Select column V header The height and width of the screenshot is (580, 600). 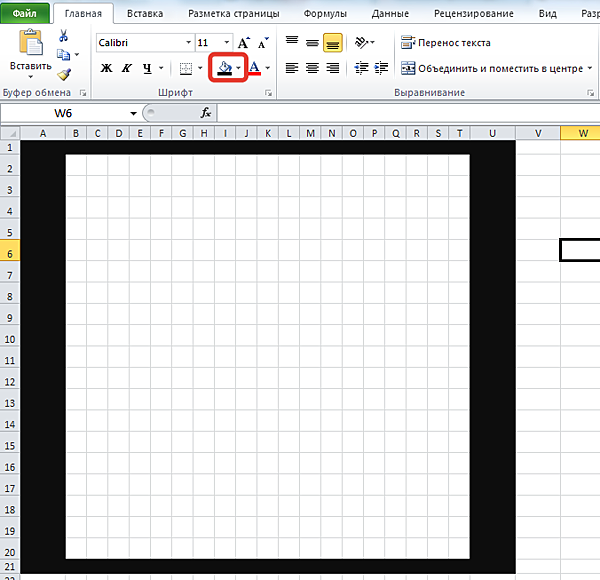pyautogui.click(x=538, y=133)
